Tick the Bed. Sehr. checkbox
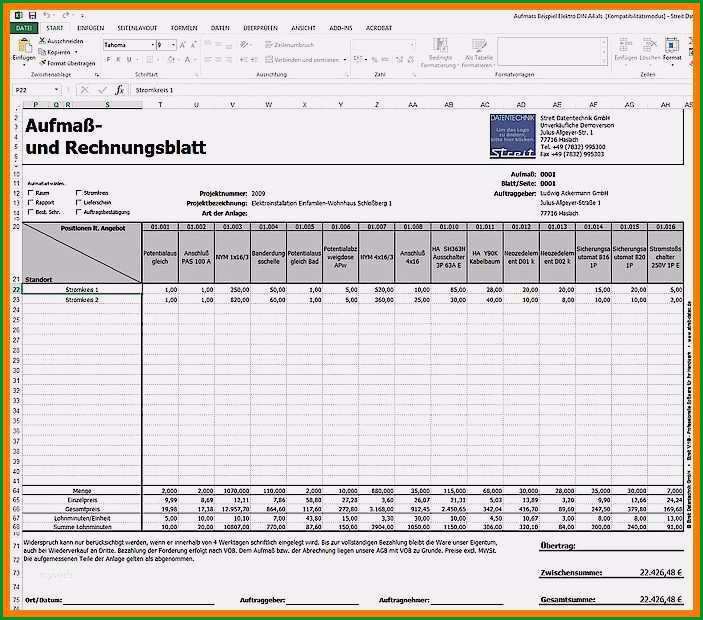The width and height of the screenshot is (703, 620). point(30,212)
